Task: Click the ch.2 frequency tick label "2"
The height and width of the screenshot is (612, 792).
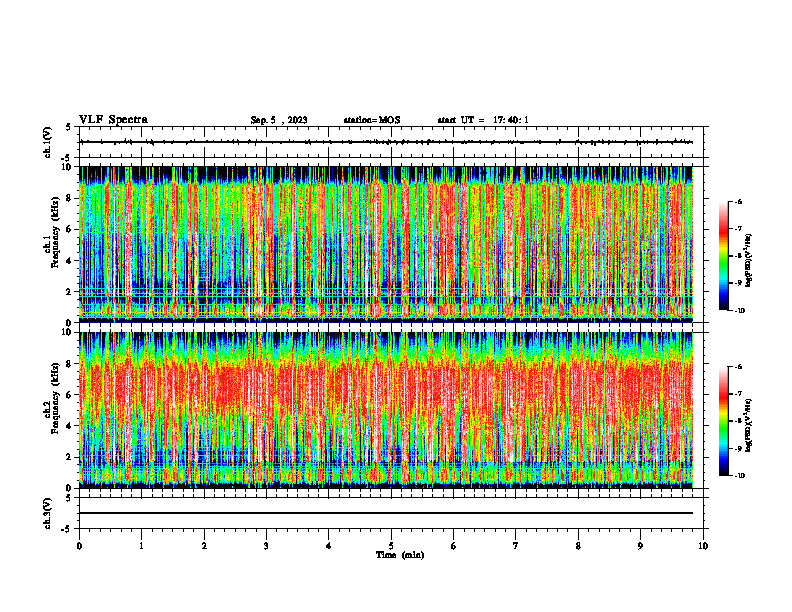Action: pos(70,457)
